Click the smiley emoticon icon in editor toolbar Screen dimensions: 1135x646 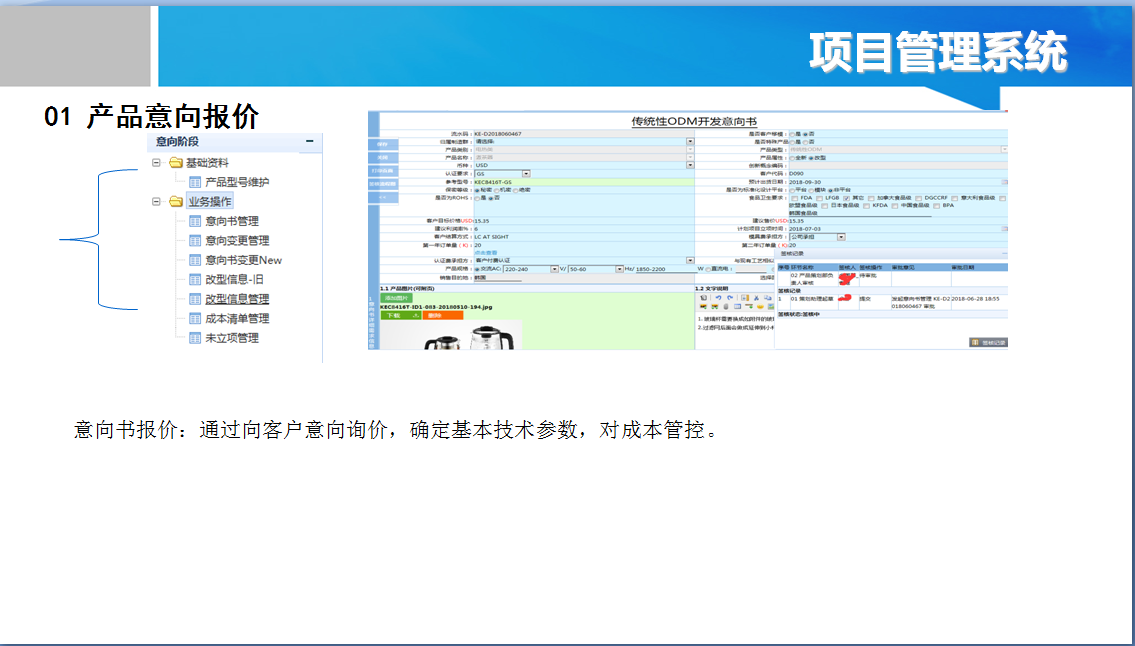tap(760, 306)
